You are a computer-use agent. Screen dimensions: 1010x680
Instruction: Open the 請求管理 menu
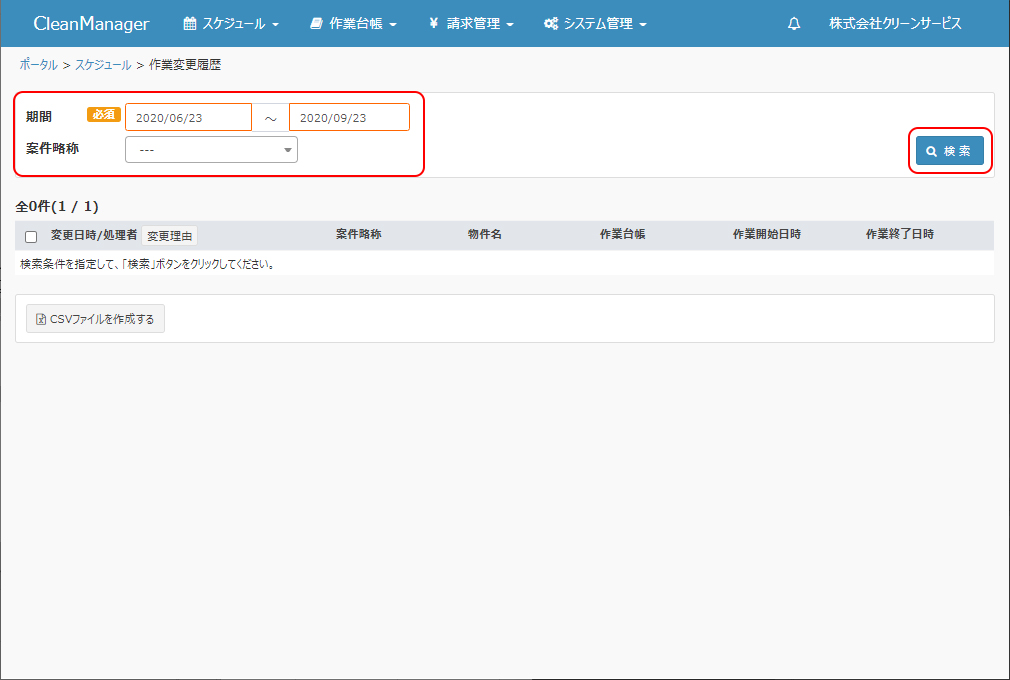(471, 24)
